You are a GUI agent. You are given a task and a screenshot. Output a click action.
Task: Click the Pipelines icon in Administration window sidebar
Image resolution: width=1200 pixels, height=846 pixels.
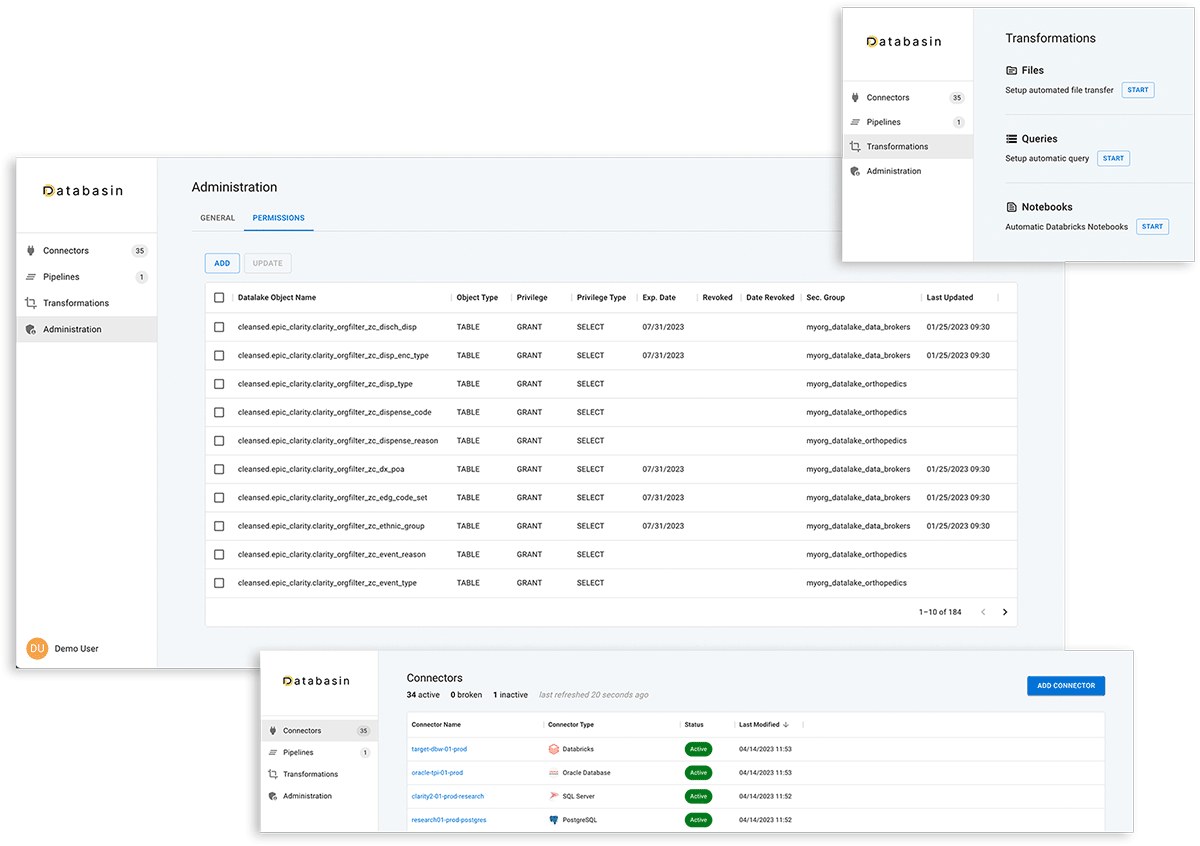click(31, 277)
